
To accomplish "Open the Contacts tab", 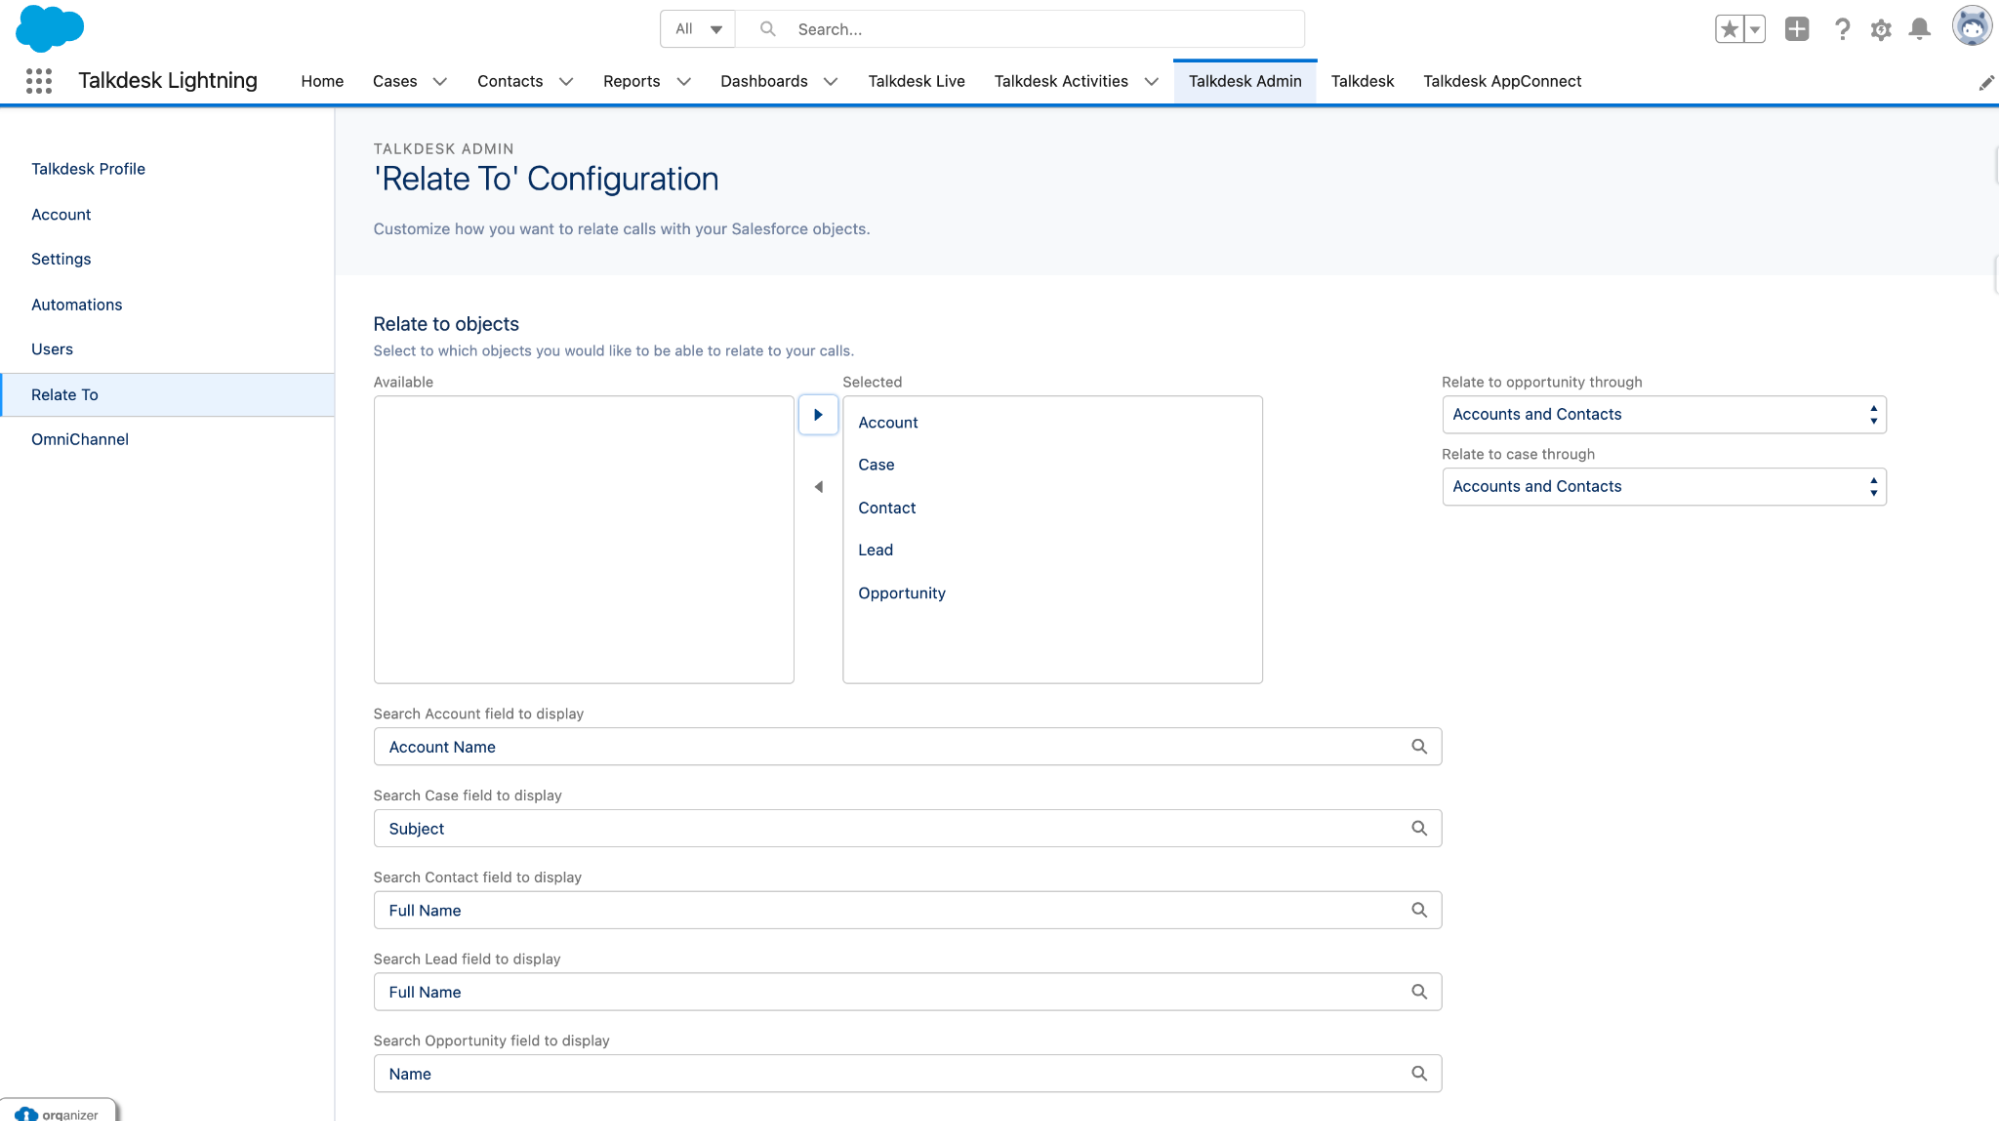I will point(510,82).
